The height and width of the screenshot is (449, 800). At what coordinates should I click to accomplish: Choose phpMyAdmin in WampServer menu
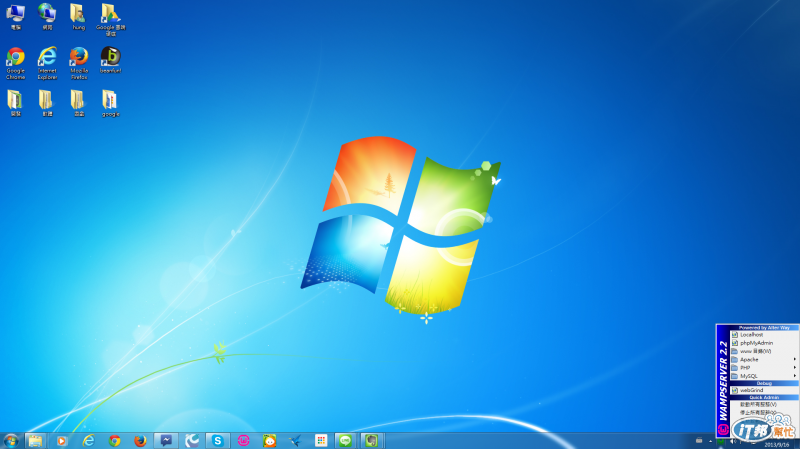pyautogui.click(x=764, y=343)
